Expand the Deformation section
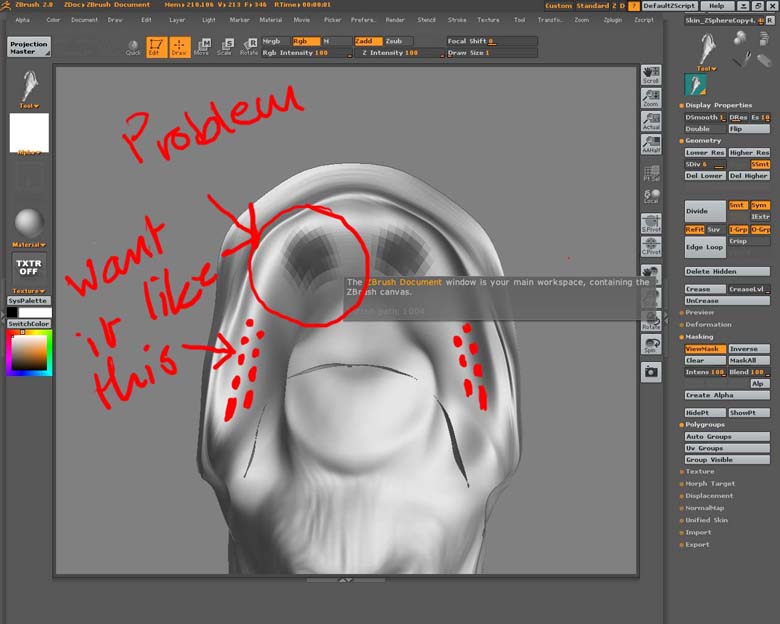780x624 pixels. pos(708,324)
